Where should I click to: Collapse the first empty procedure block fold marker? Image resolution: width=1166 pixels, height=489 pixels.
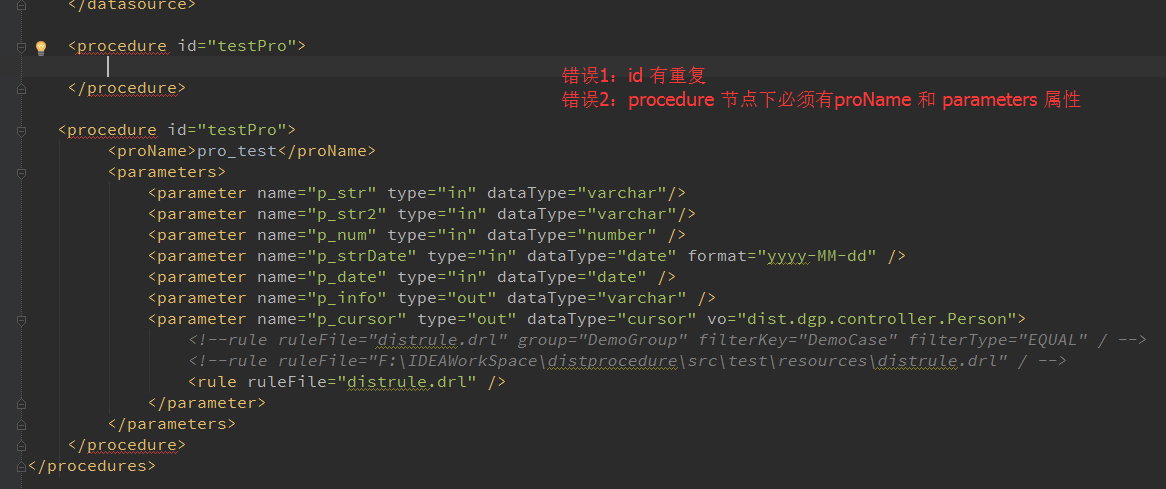click(21, 47)
